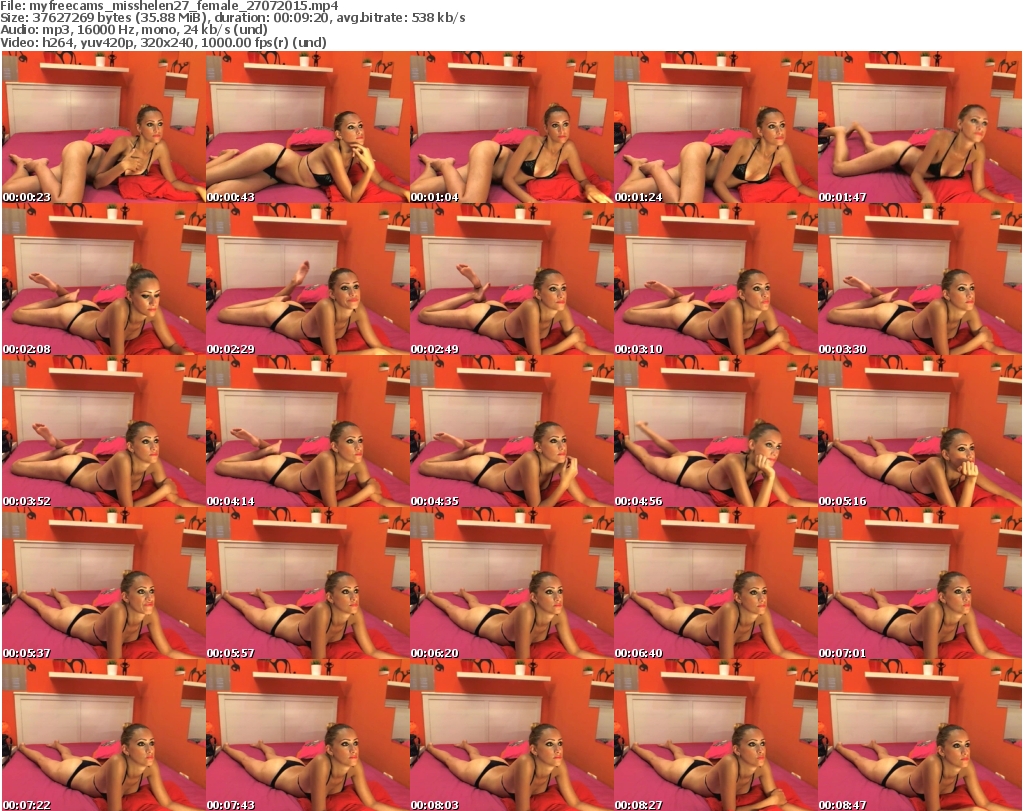Open the thumbnail stamped 00:00:23
The image size is (1024, 811).
pos(103,127)
